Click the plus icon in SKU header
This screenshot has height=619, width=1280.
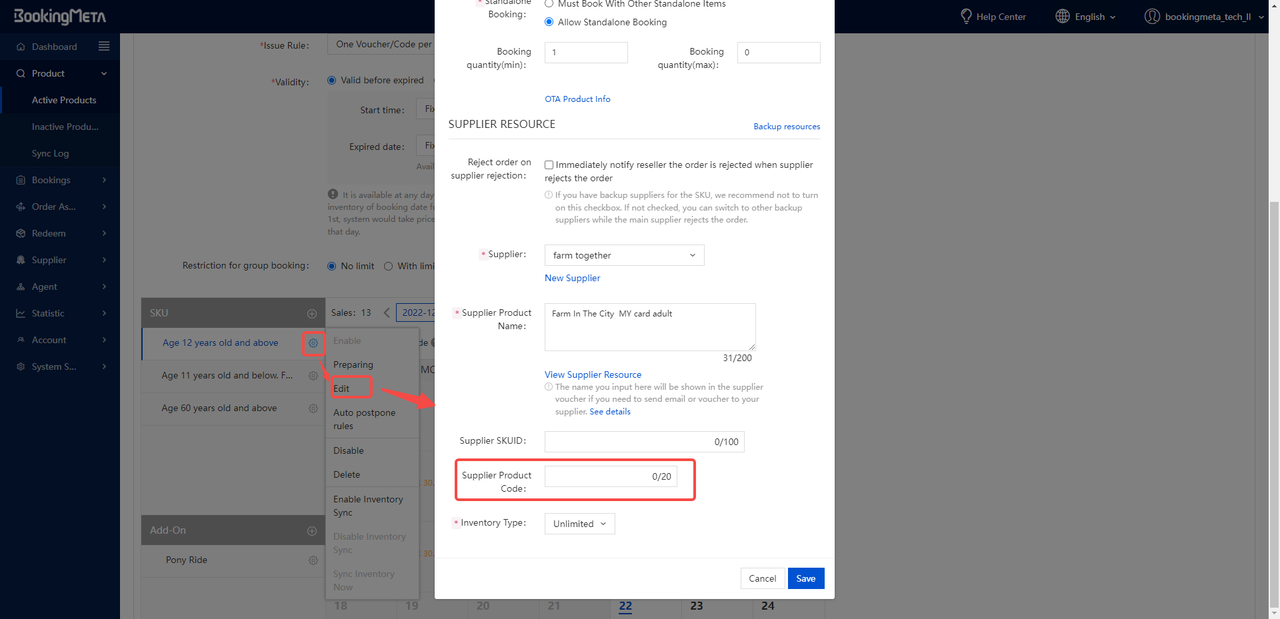(312, 313)
